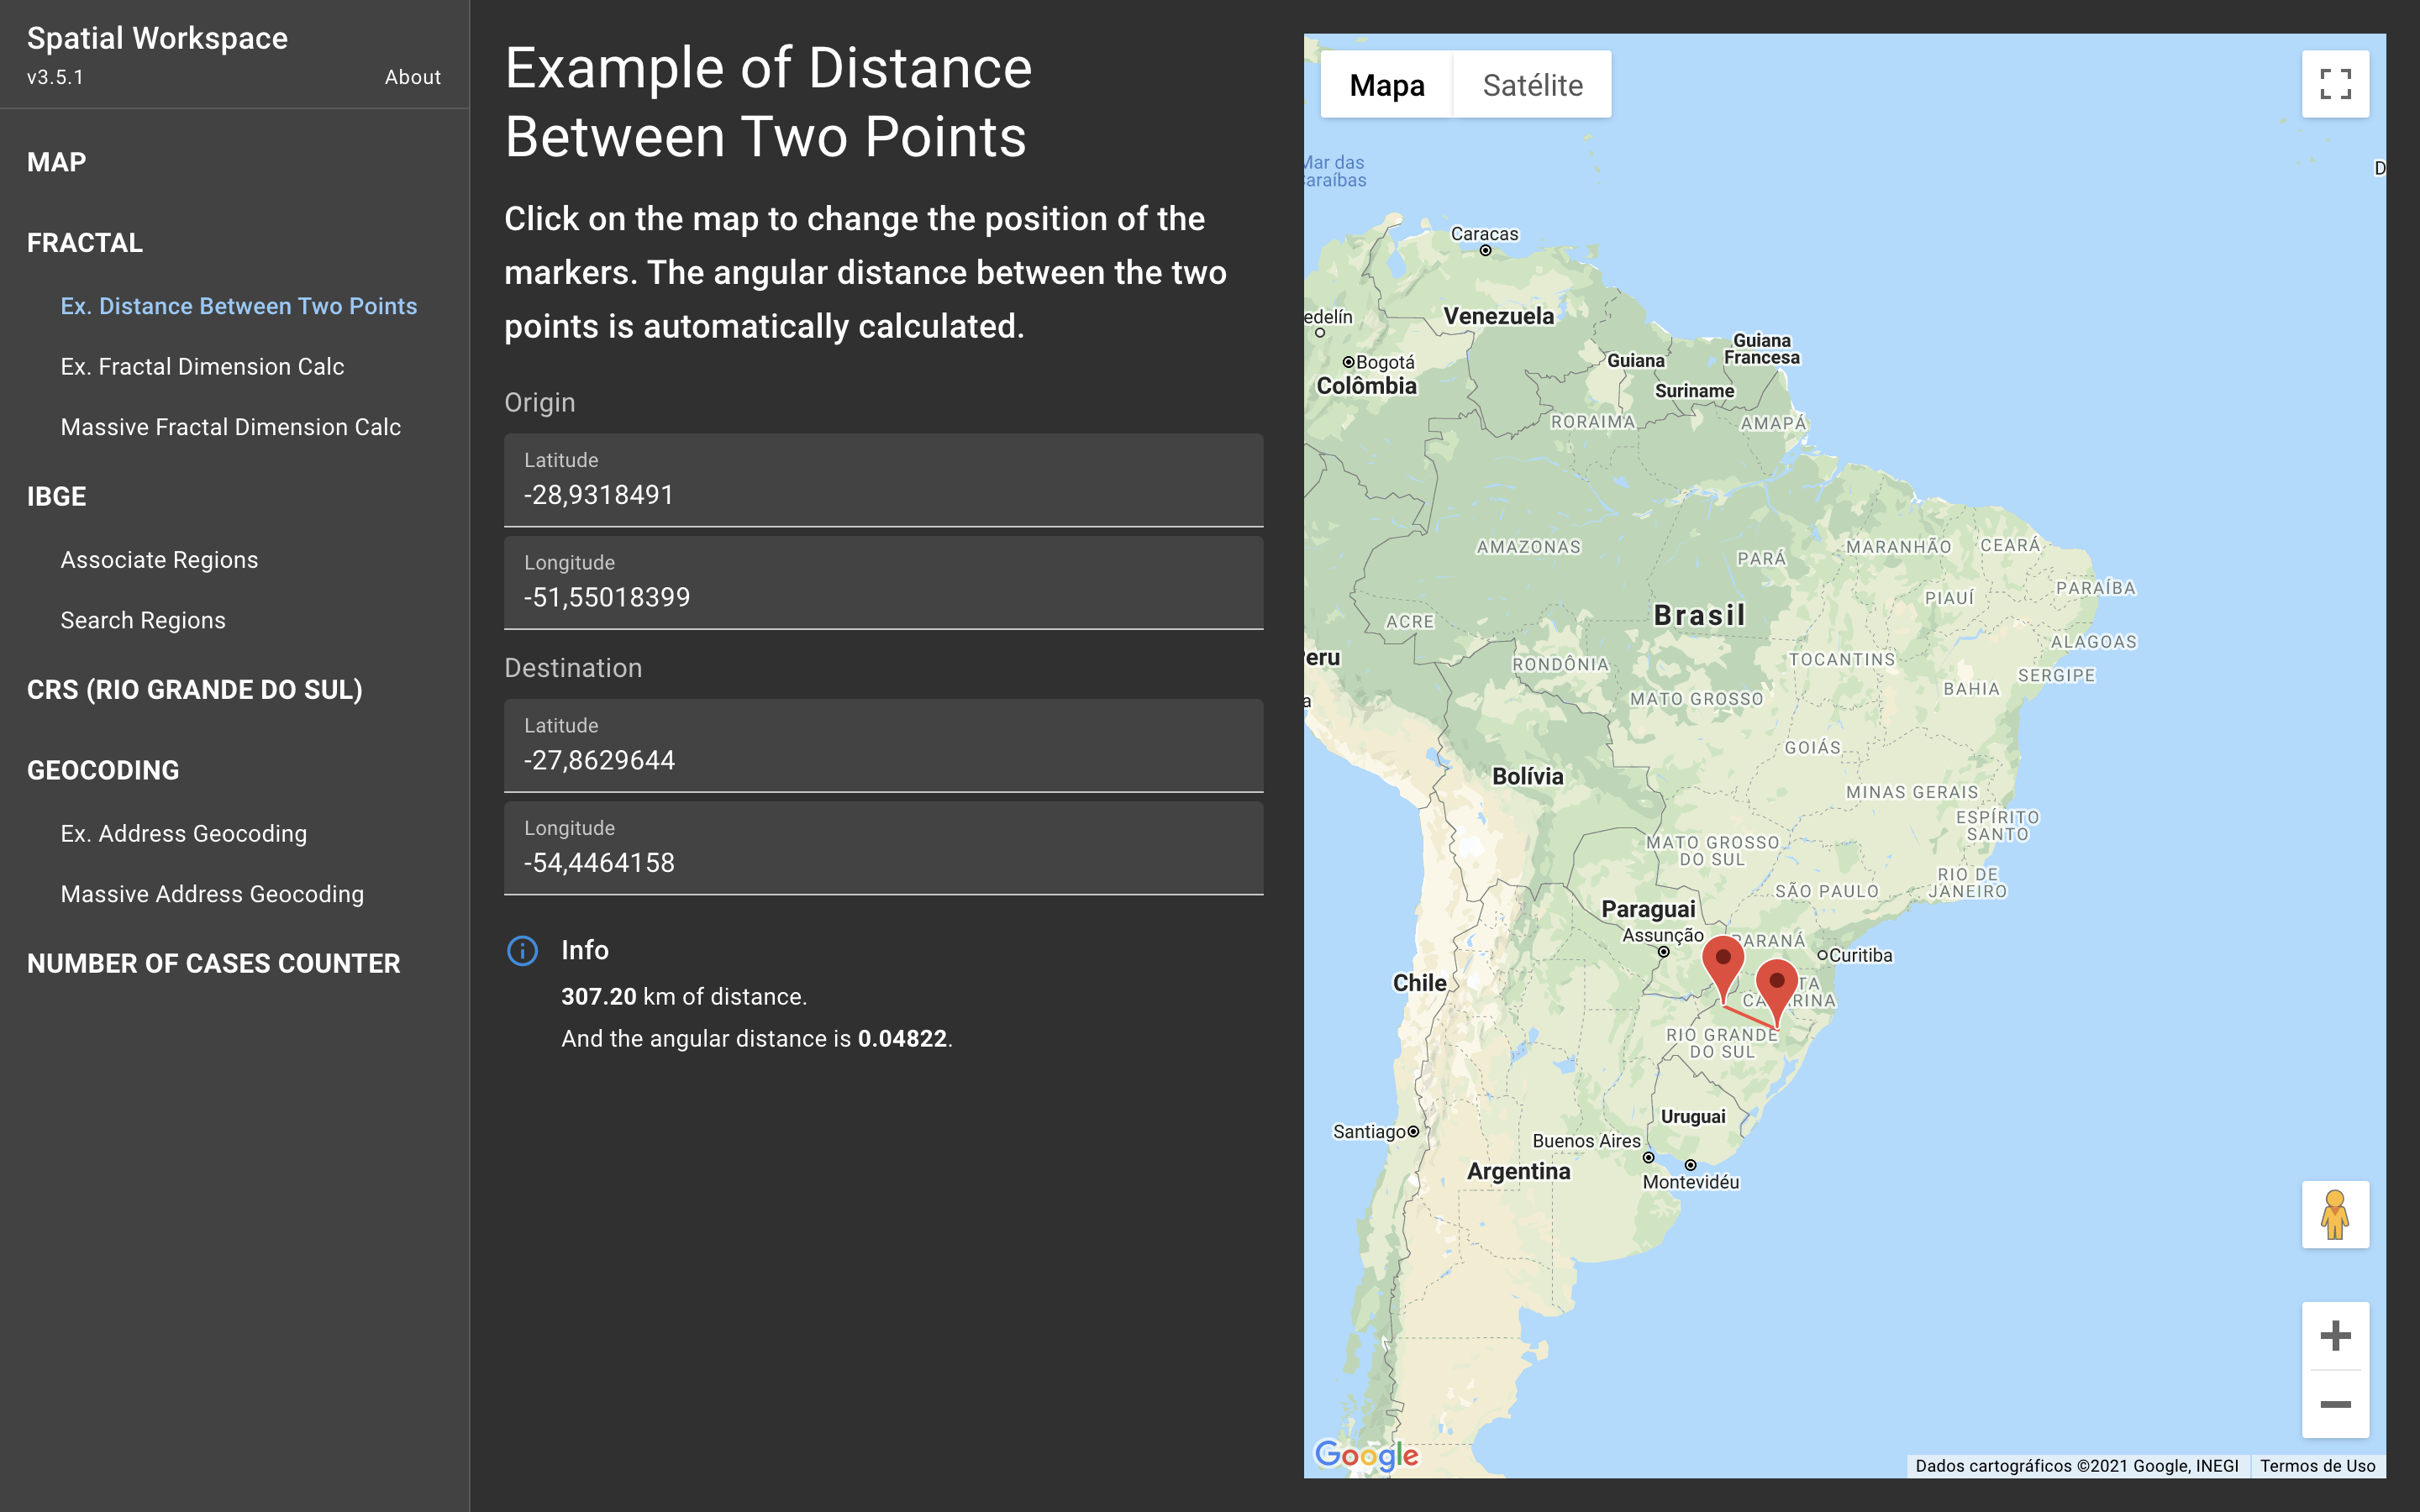Toggle fullscreen view of the map
The width and height of the screenshot is (2420, 1512).
pos(2334,84)
